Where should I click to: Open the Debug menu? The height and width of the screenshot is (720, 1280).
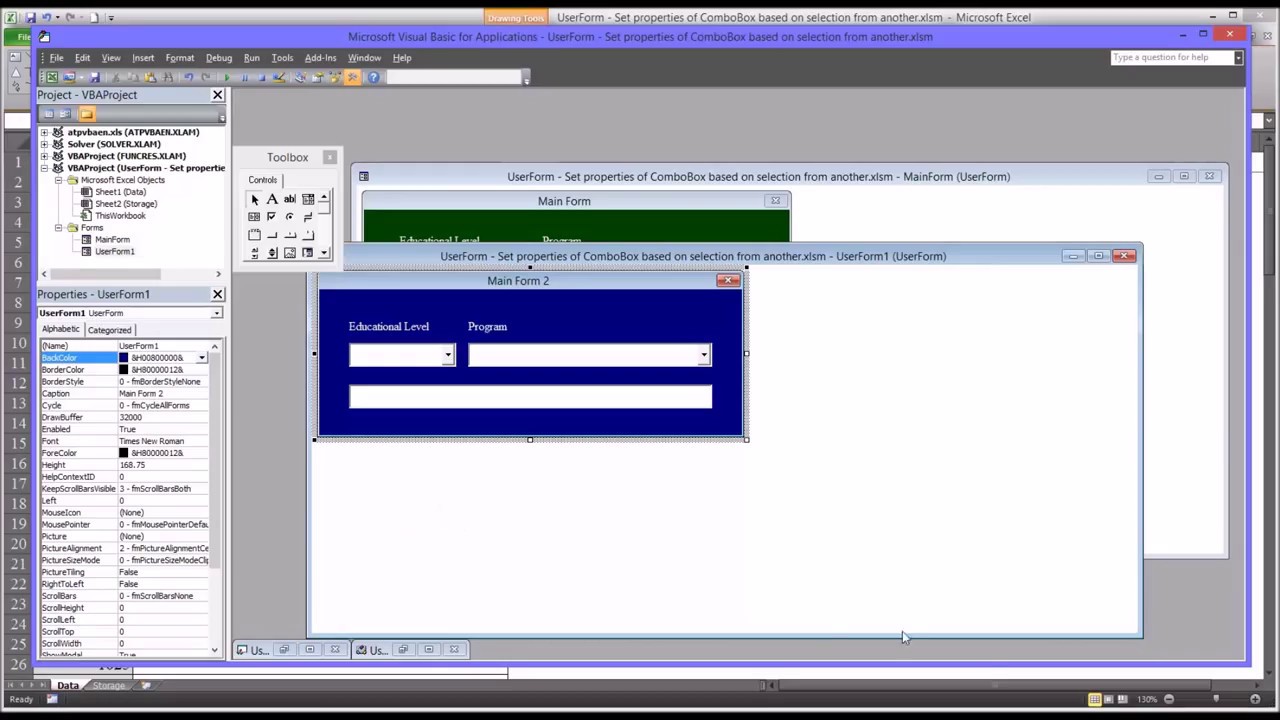(219, 58)
